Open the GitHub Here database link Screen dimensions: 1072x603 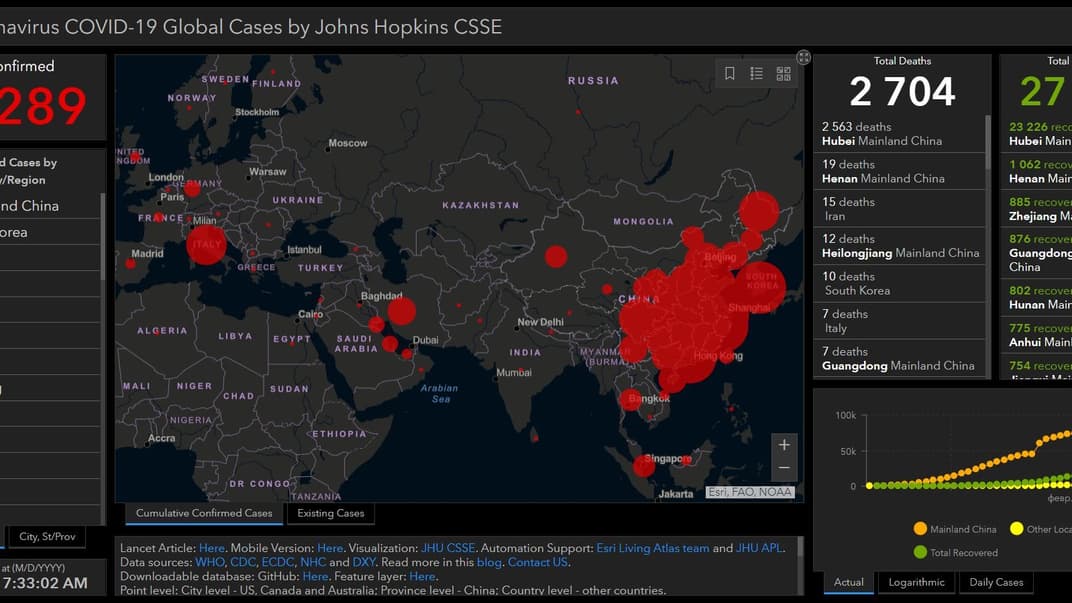(x=315, y=577)
